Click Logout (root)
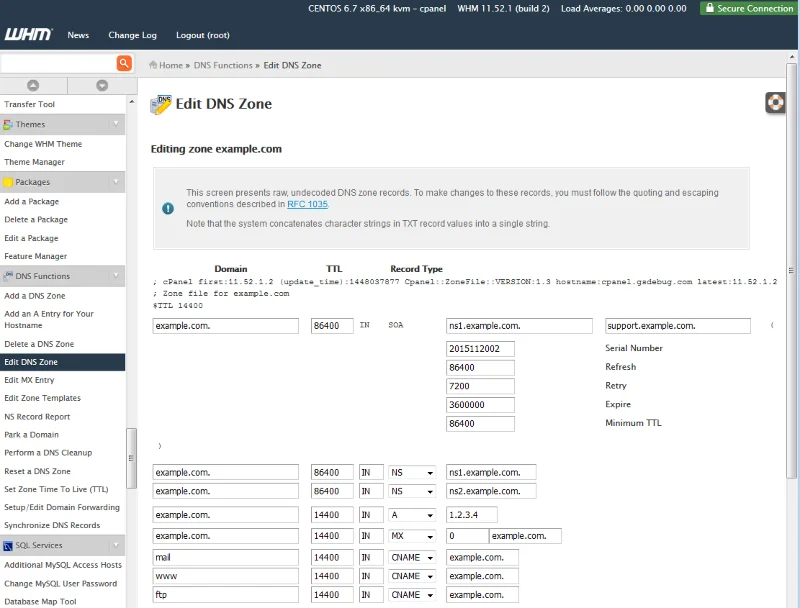Screen dimensions: 800x608 pos(203,35)
